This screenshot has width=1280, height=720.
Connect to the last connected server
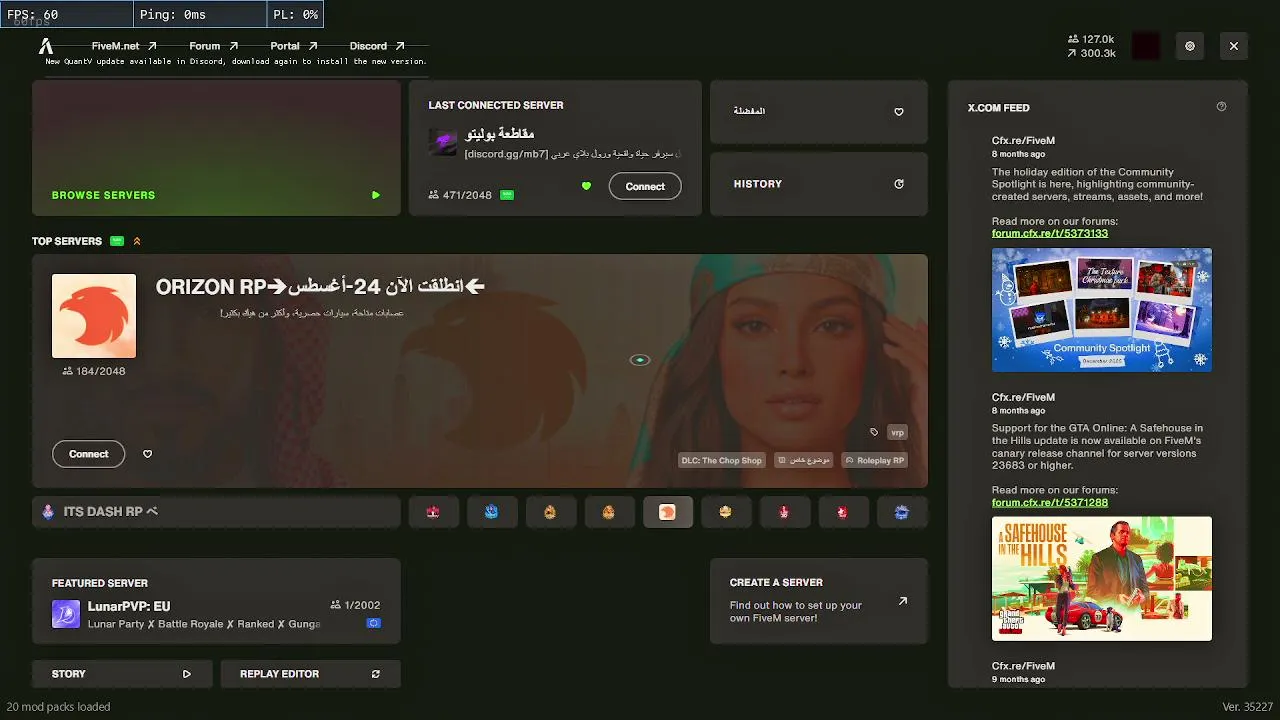tap(645, 186)
